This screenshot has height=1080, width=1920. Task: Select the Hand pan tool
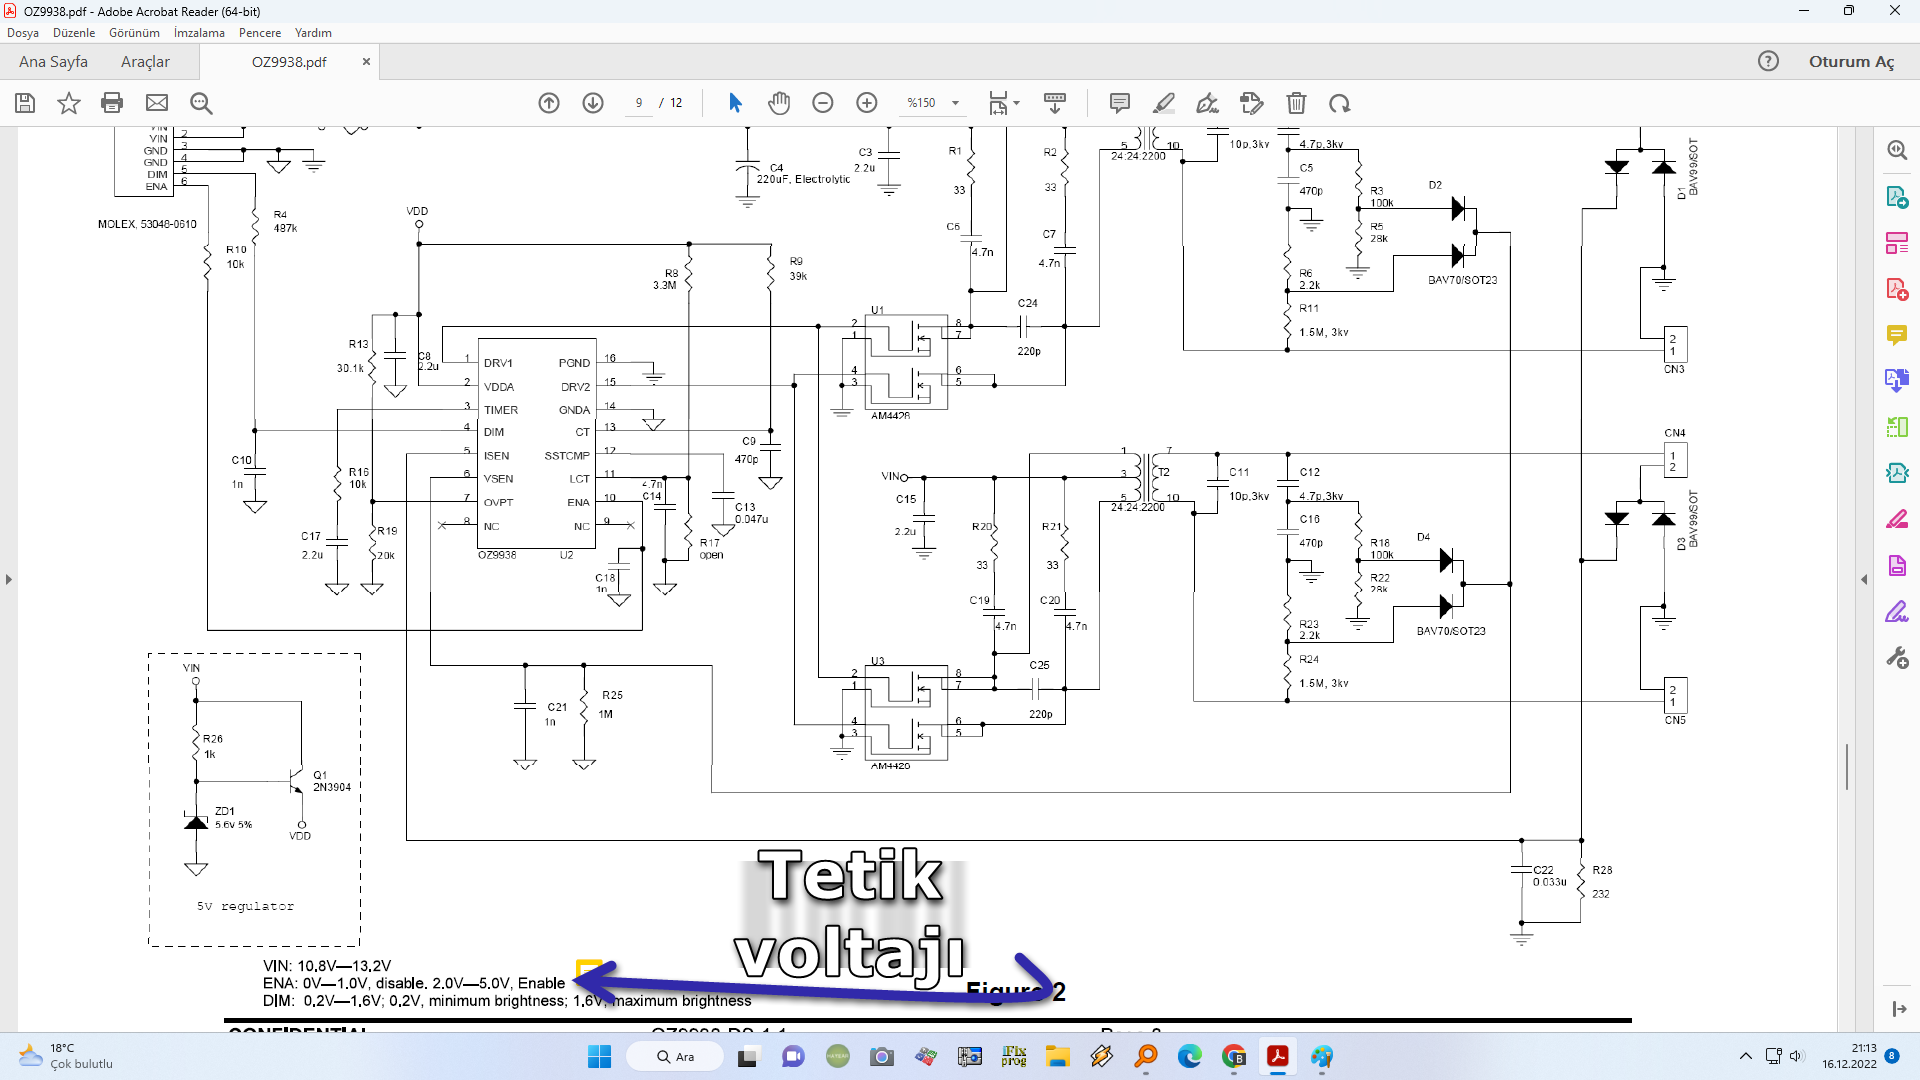[779, 103]
